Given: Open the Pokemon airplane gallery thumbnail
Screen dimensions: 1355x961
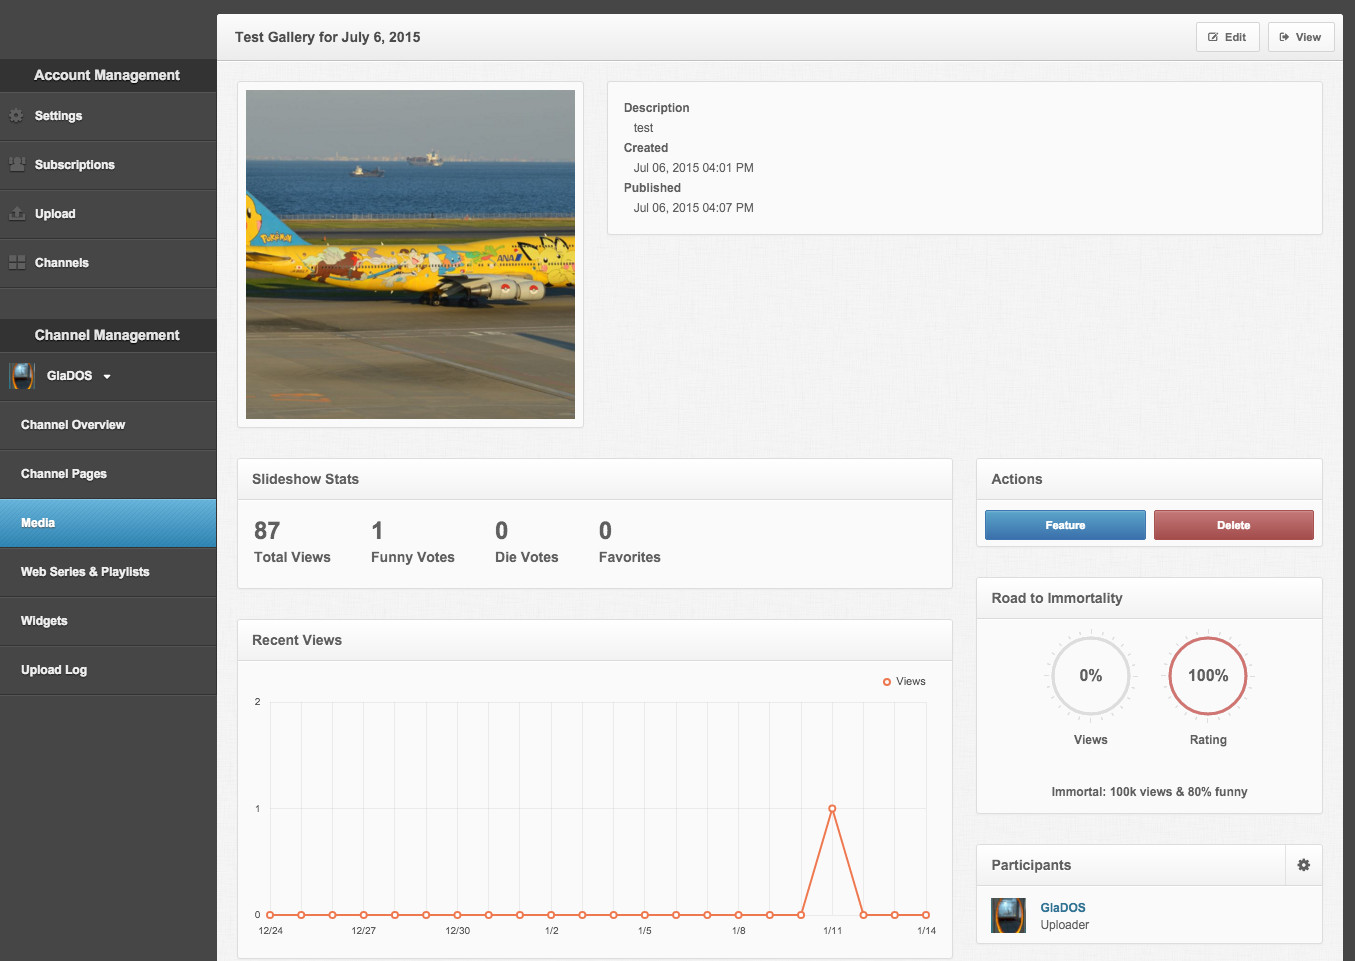Looking at the screenshot, I should click(x=410, y=254).
